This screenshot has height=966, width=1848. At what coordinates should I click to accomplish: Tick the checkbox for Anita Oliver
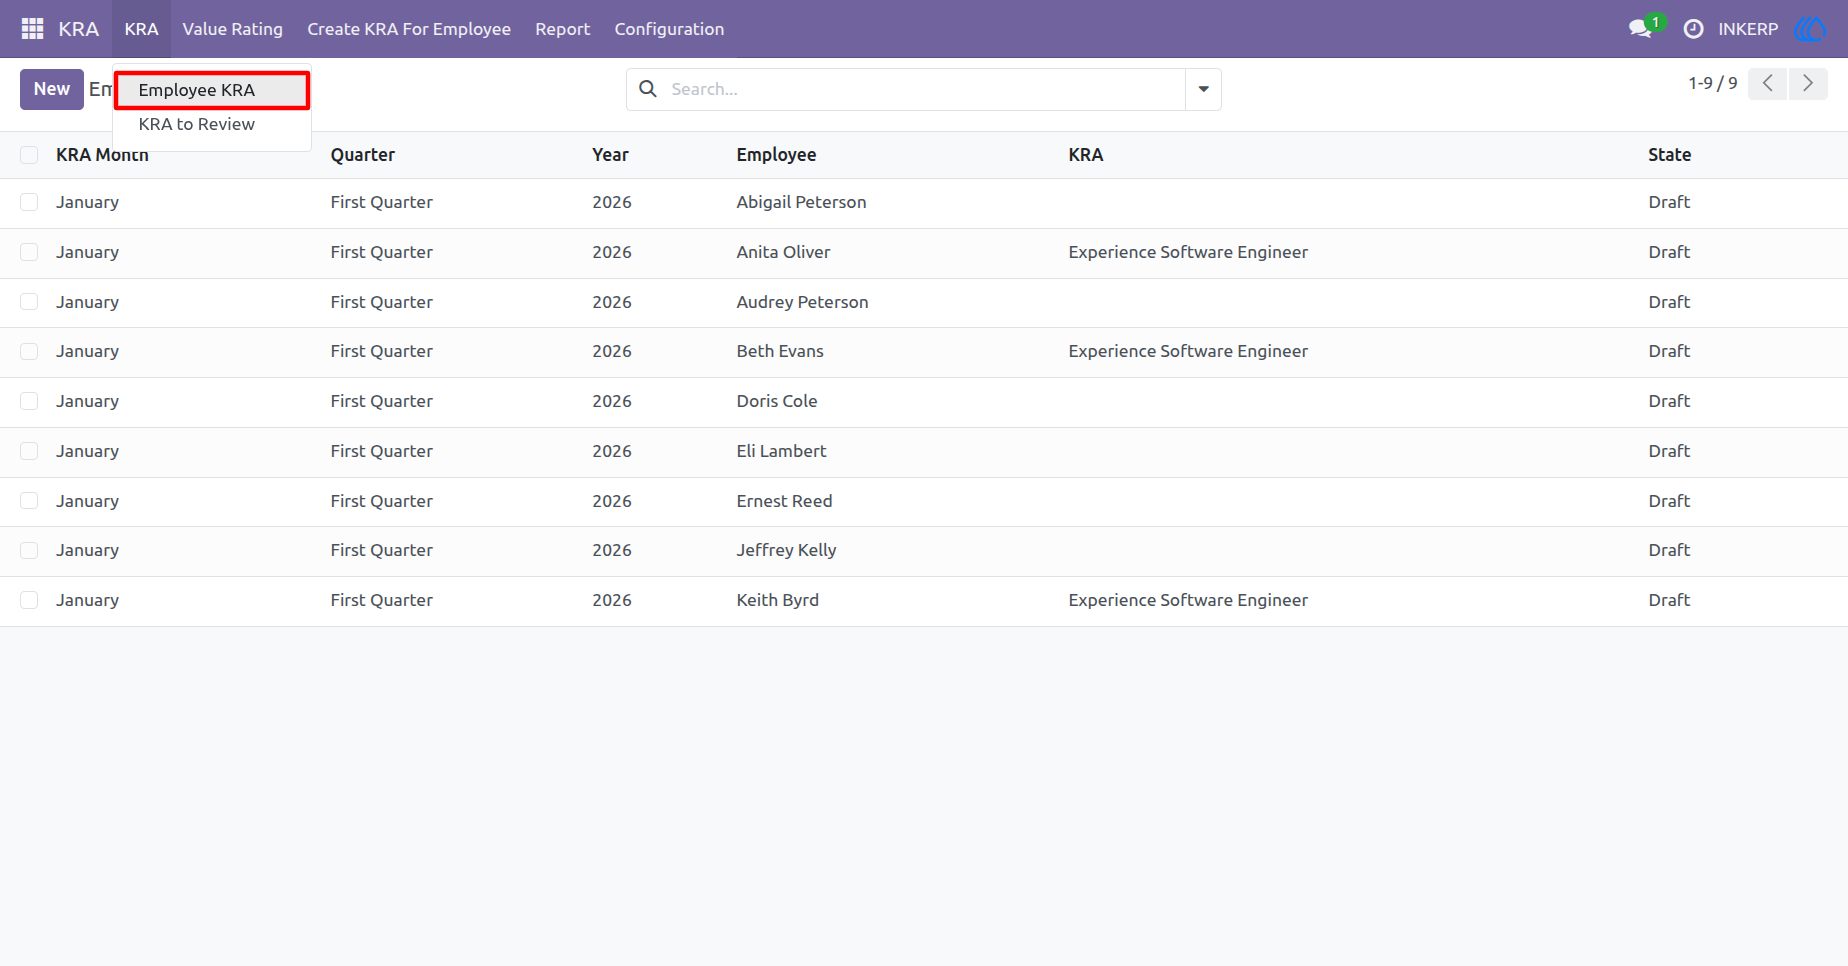[29, 252]
